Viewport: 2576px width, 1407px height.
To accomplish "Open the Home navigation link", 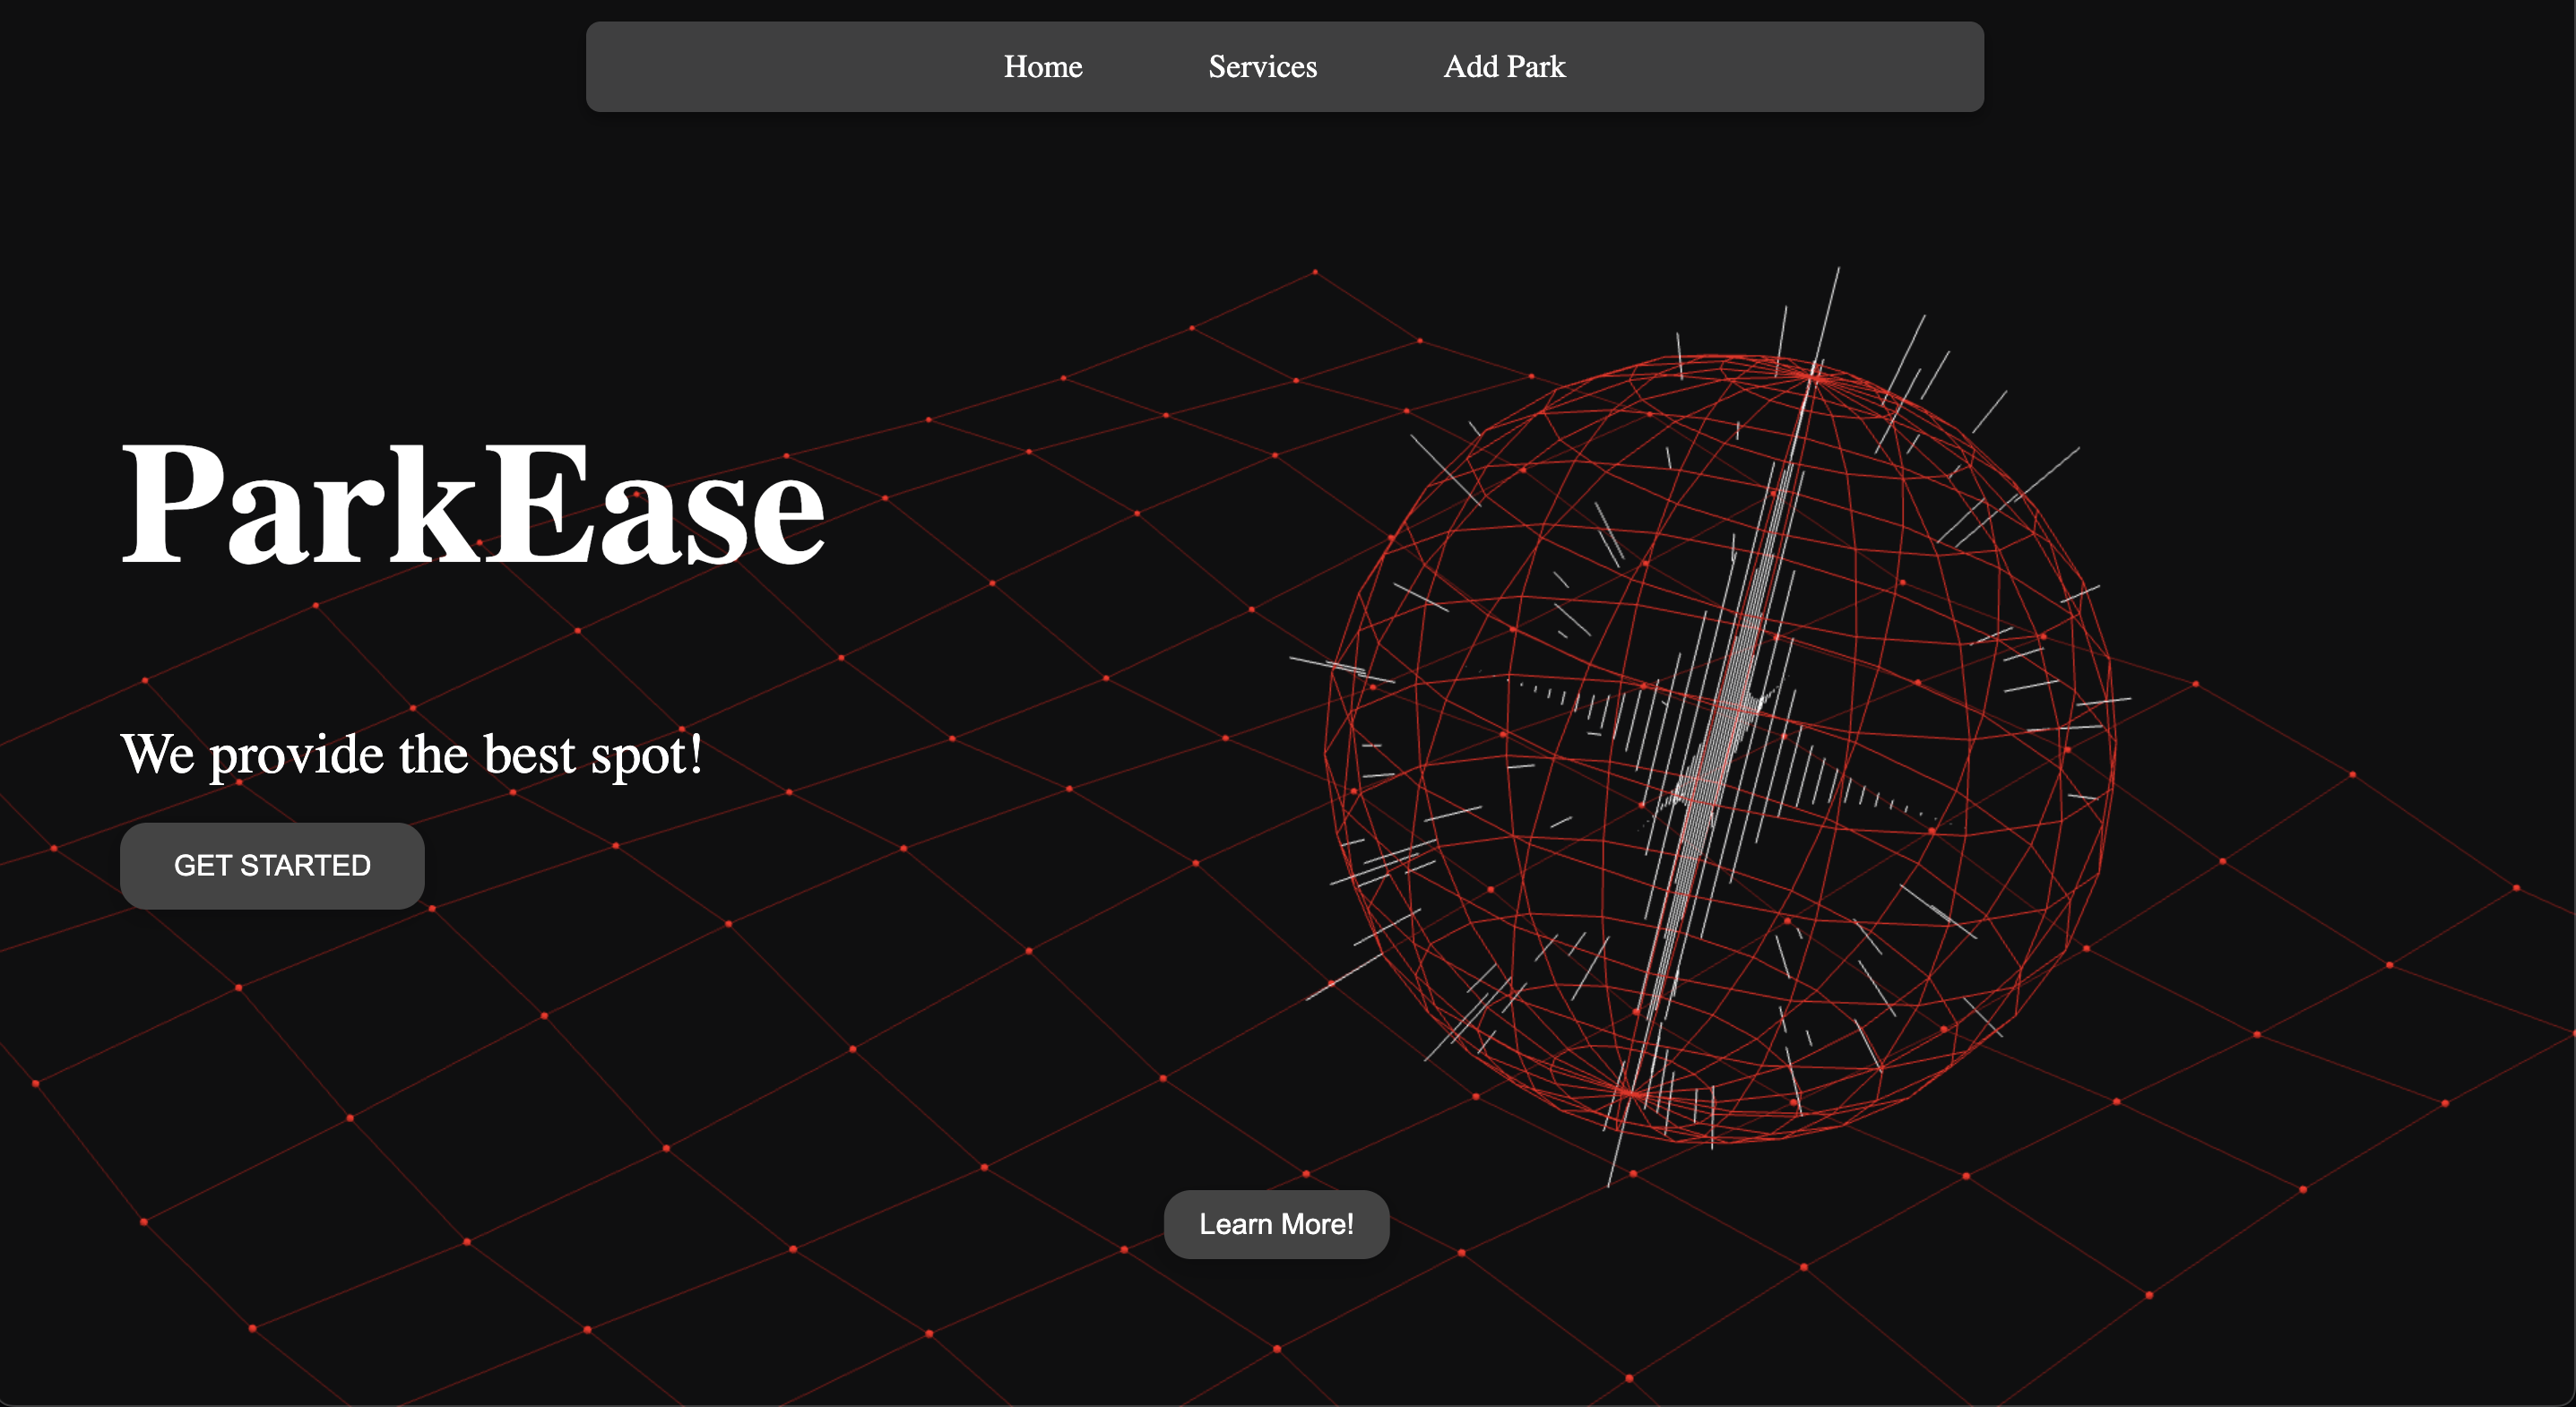I will 1043,67.
